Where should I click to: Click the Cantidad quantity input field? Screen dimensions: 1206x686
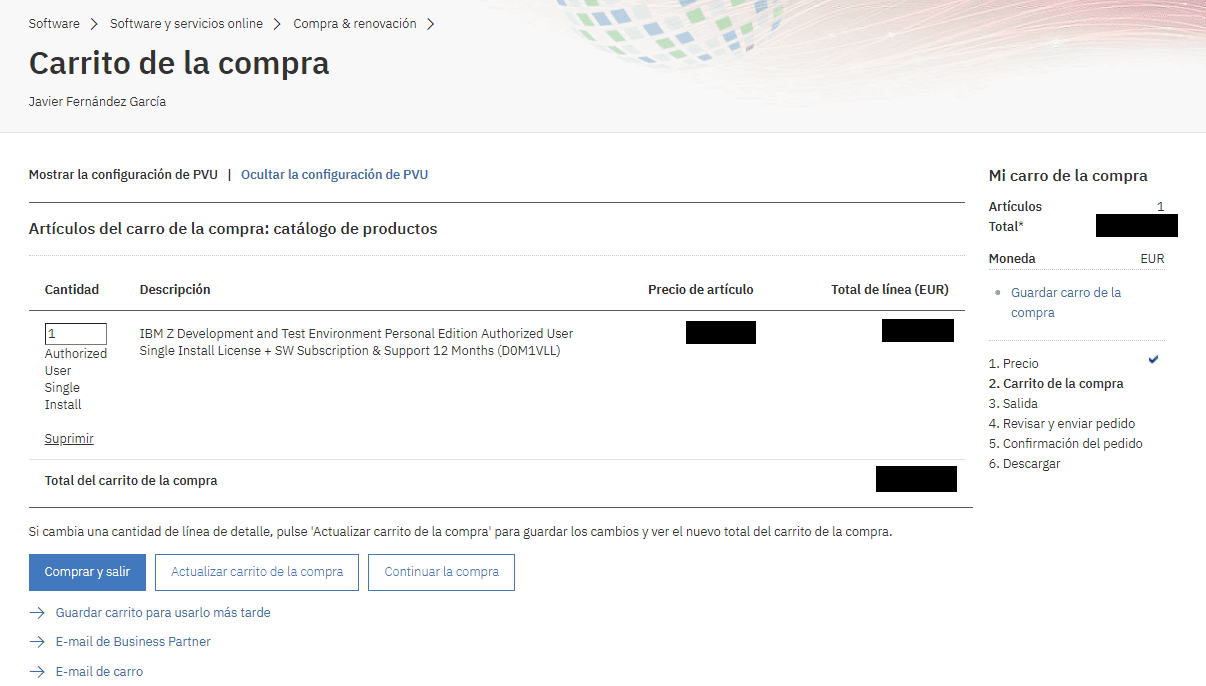coord(75,334)
